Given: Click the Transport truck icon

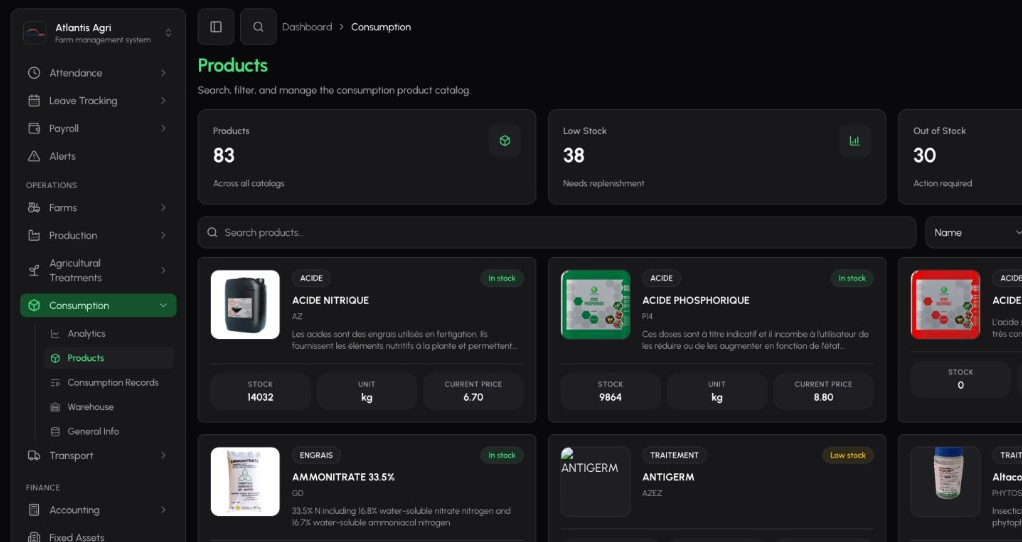Looking at the screenshot, I should [34, 455].
